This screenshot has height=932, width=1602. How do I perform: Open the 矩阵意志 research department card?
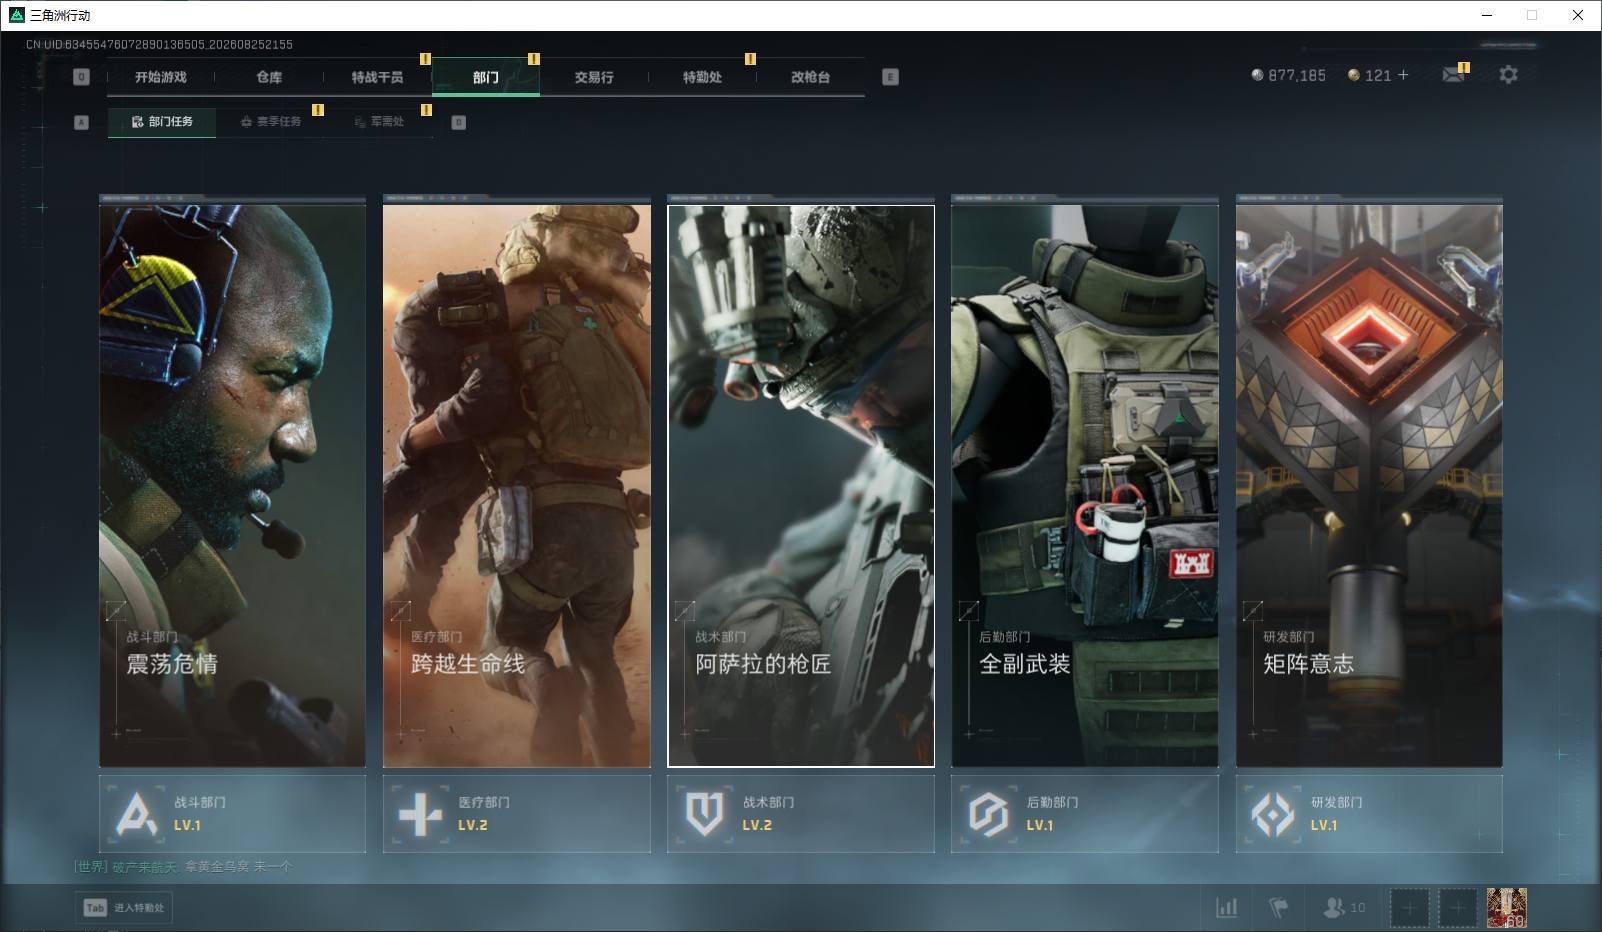tap(1369, 486)
